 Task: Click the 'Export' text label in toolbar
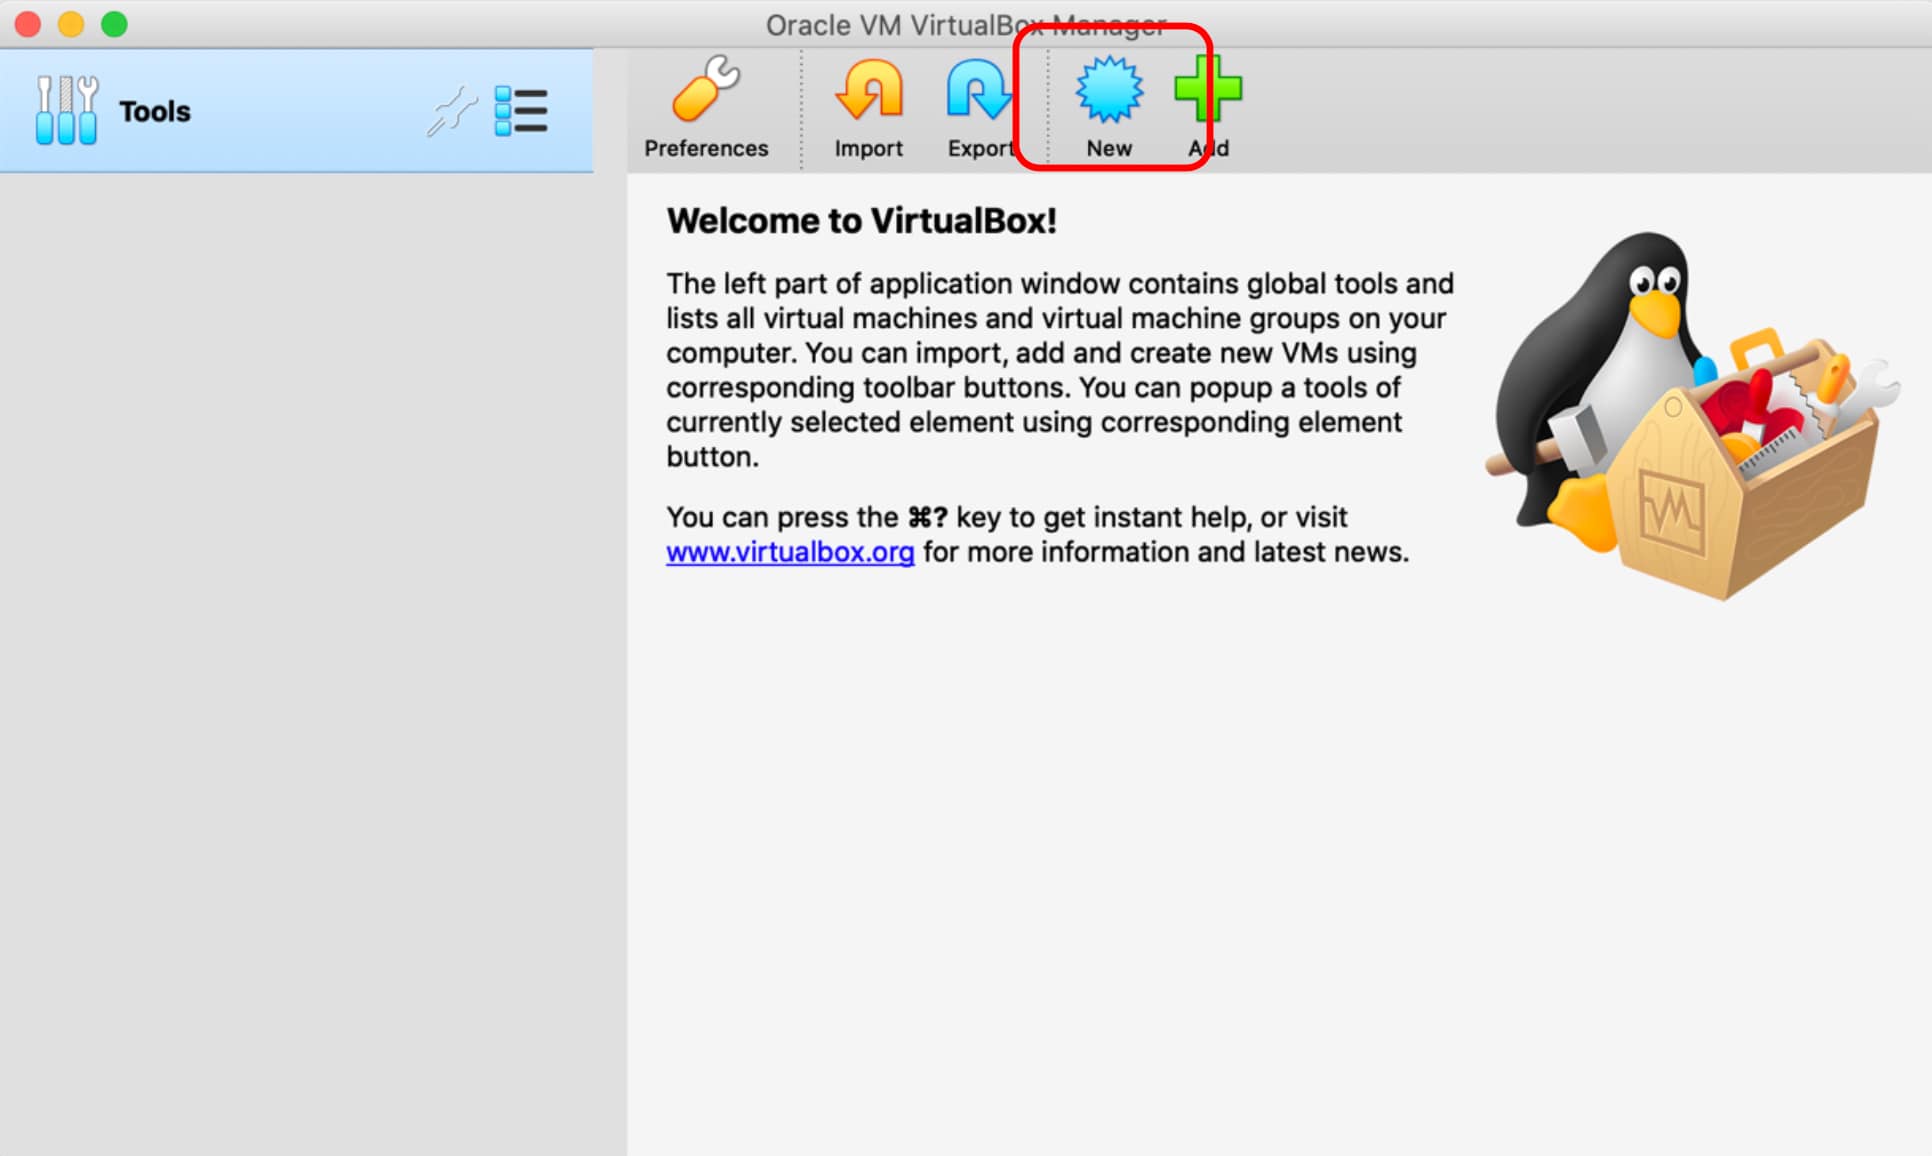tap(979, 148)
